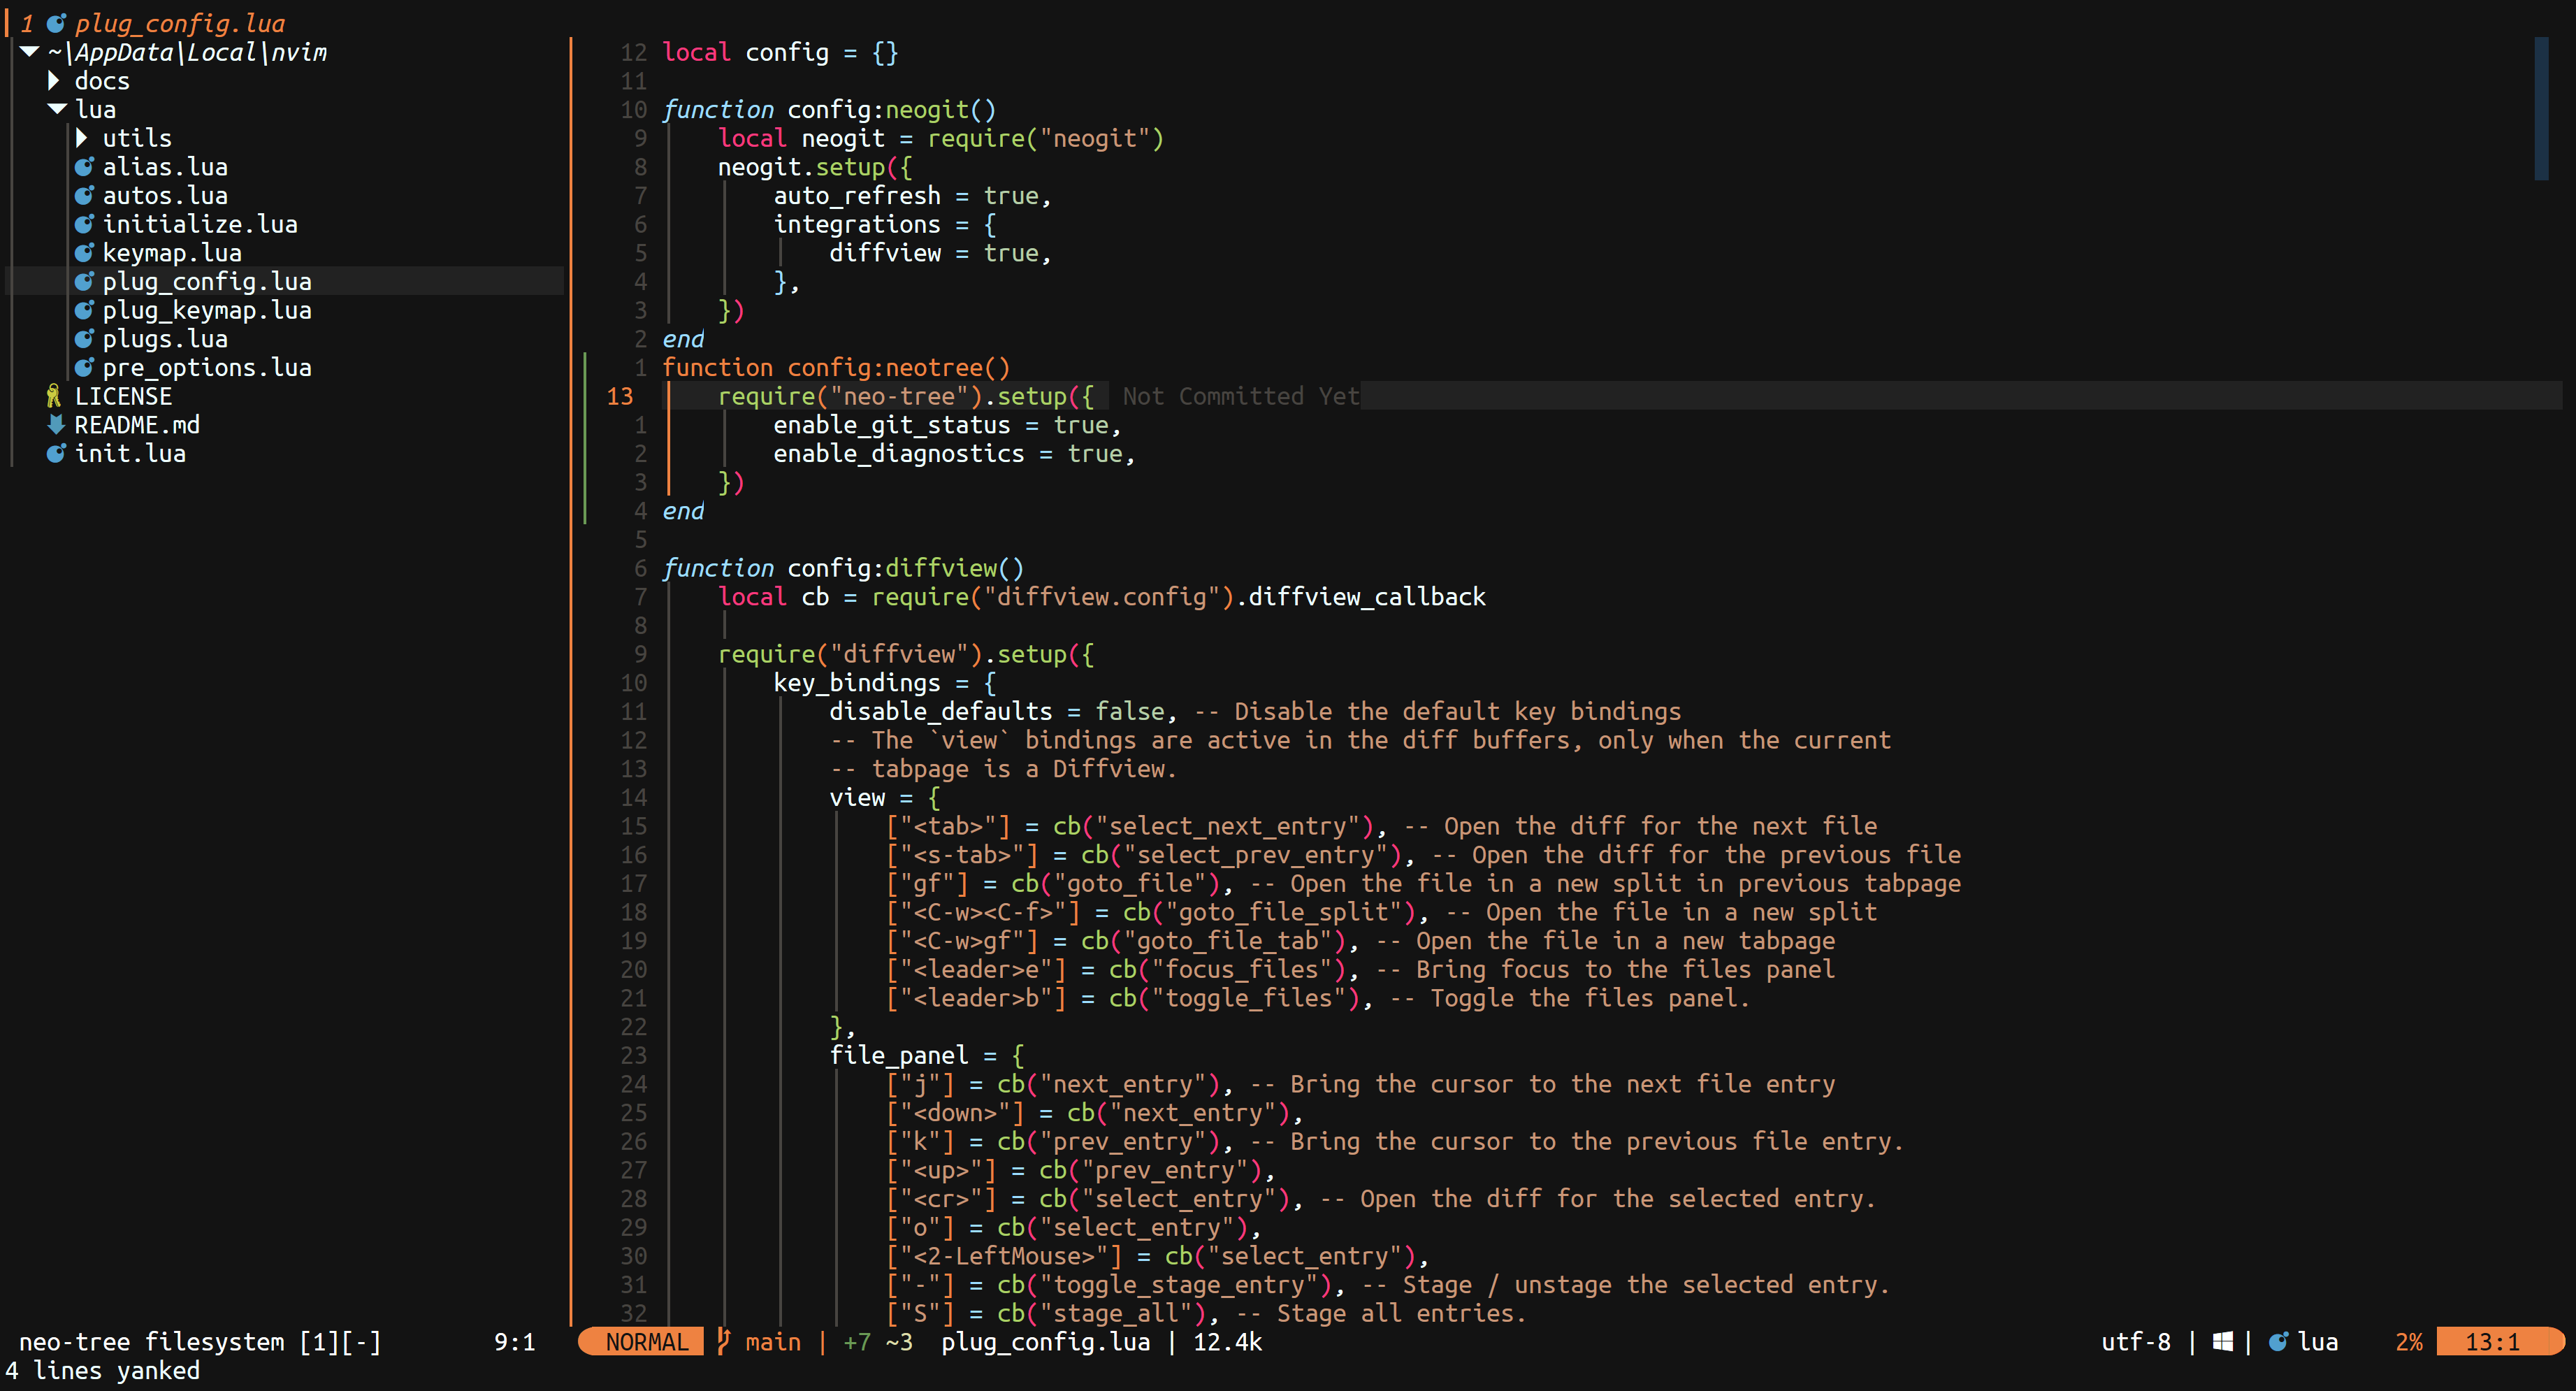Click the license key icon beside LICENSE
2576x1391 pixels.
tap(55, 396)
